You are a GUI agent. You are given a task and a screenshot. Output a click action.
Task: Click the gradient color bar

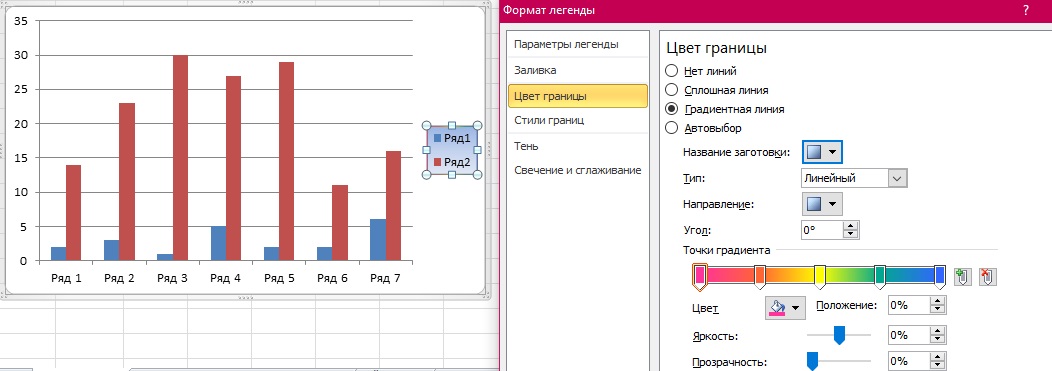(819, 274)
